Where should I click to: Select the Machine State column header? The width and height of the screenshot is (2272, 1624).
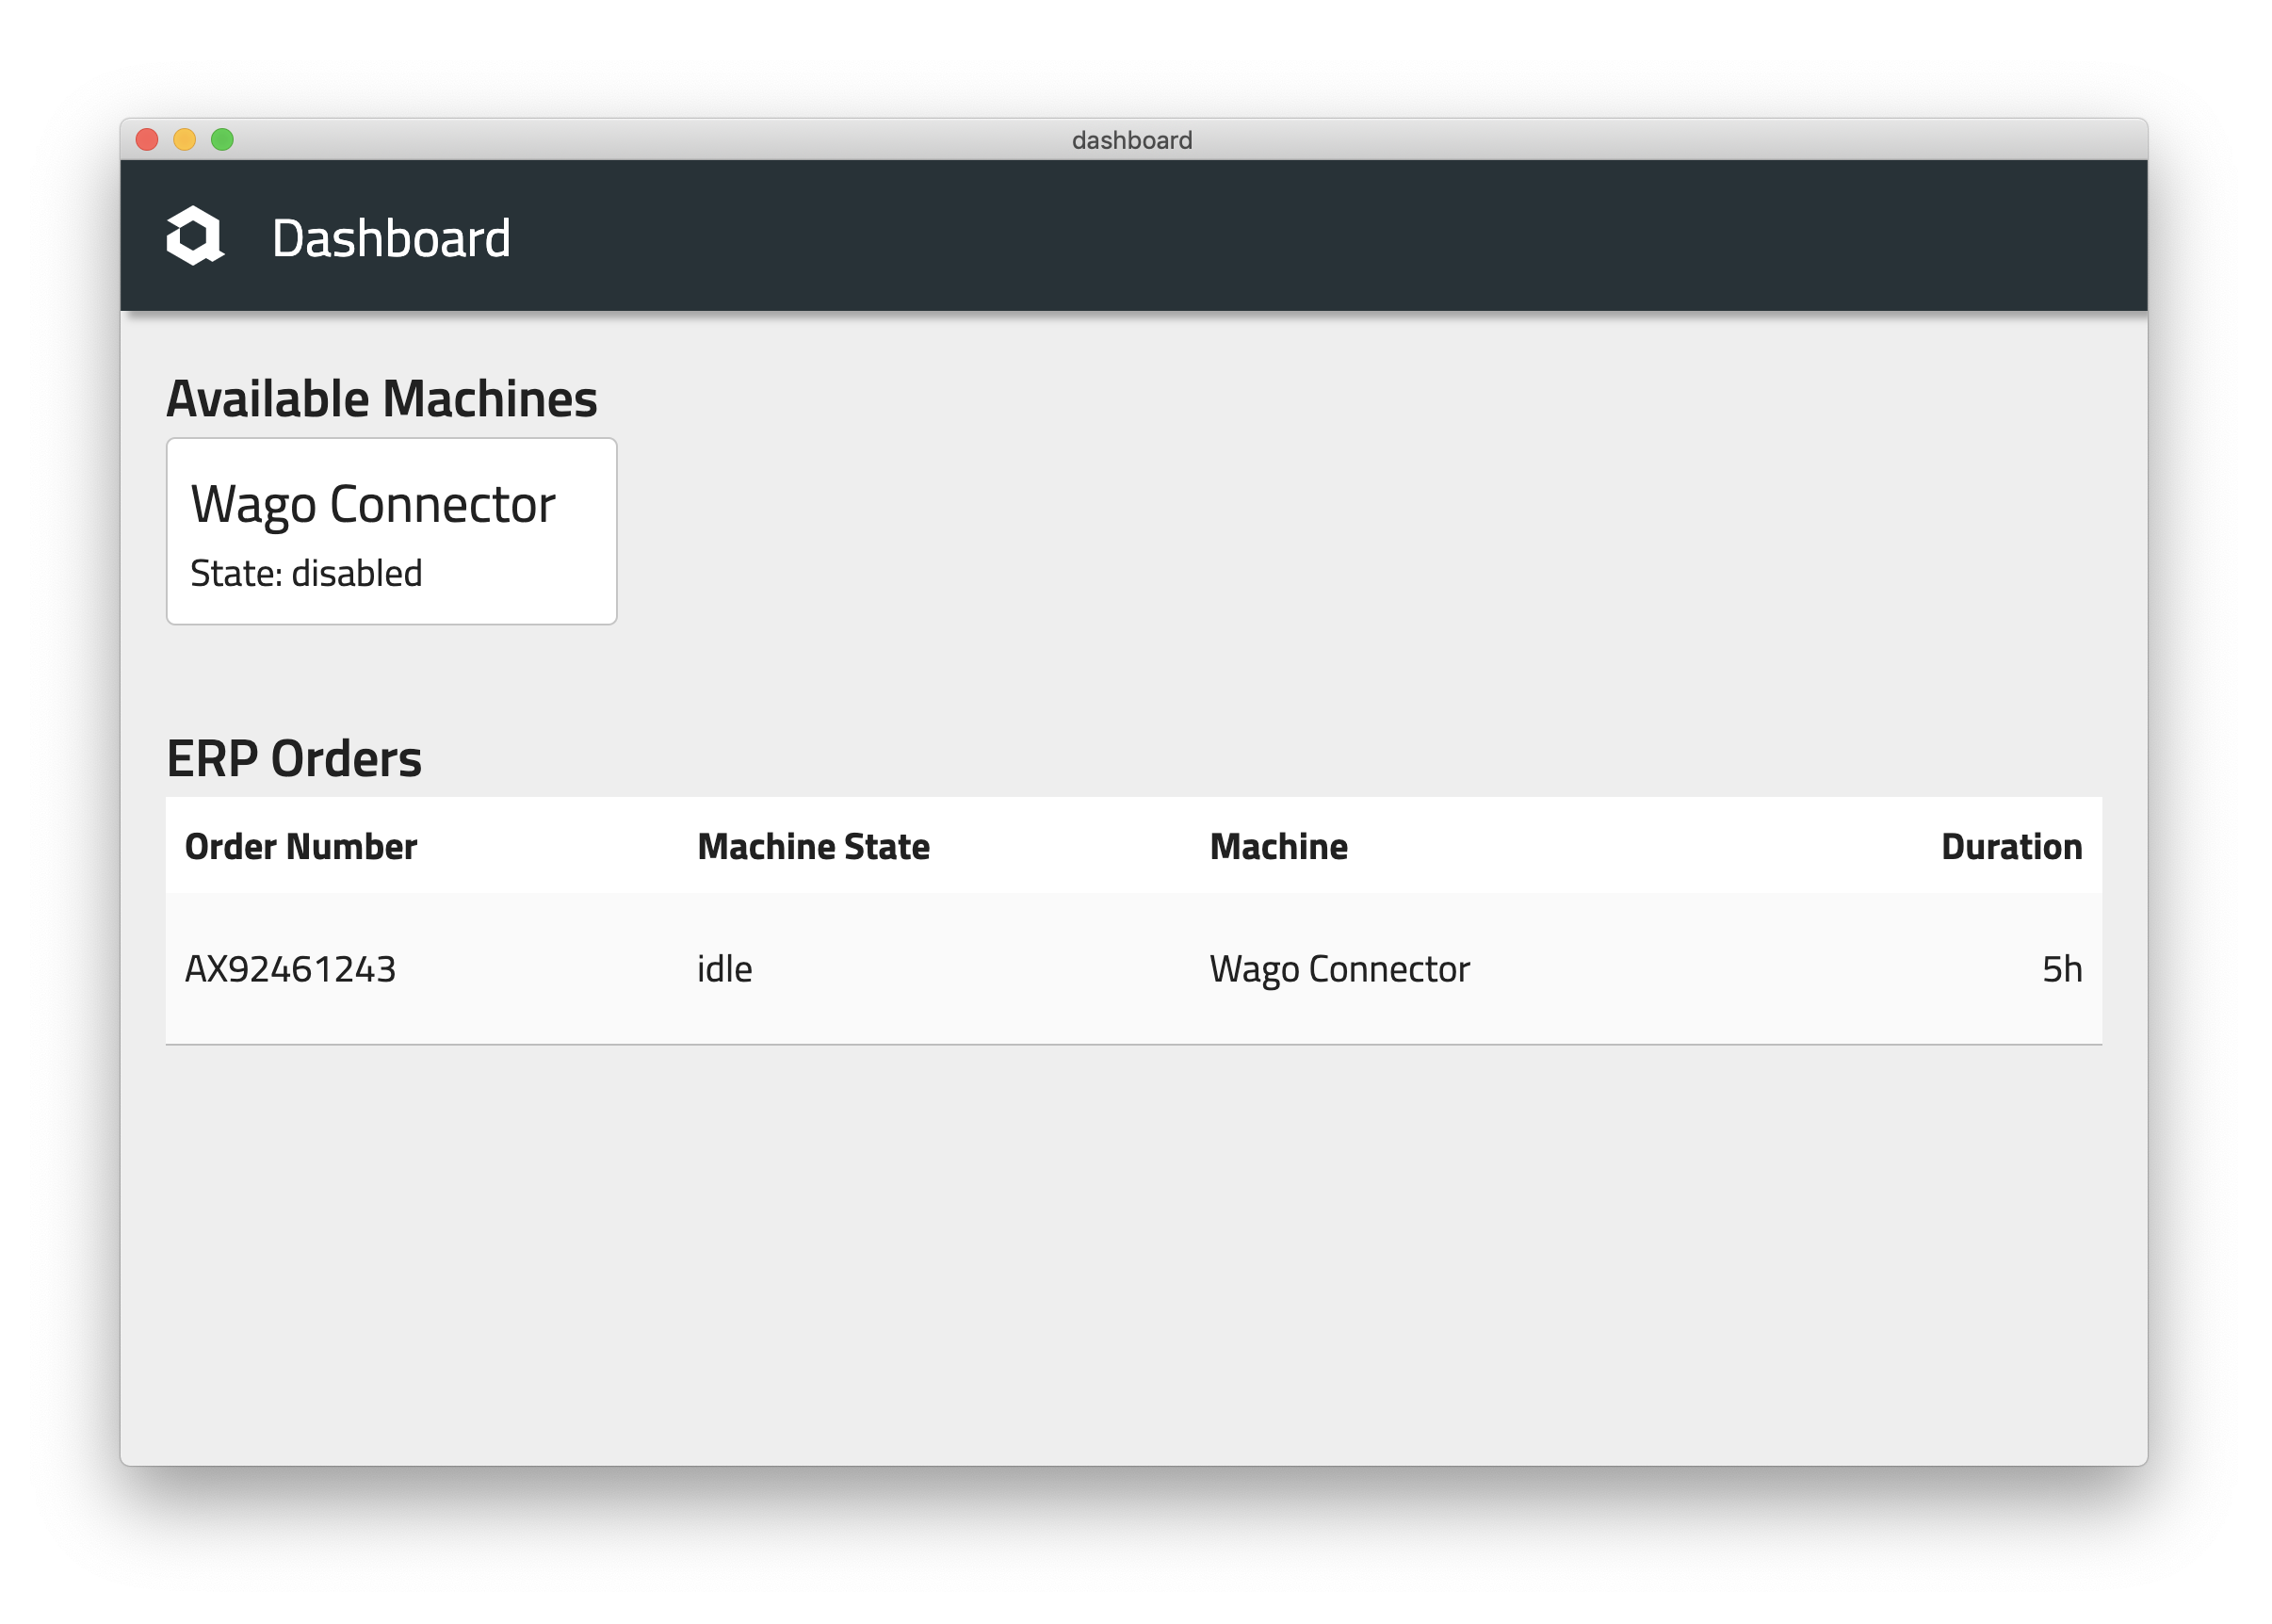click(814, 847)
